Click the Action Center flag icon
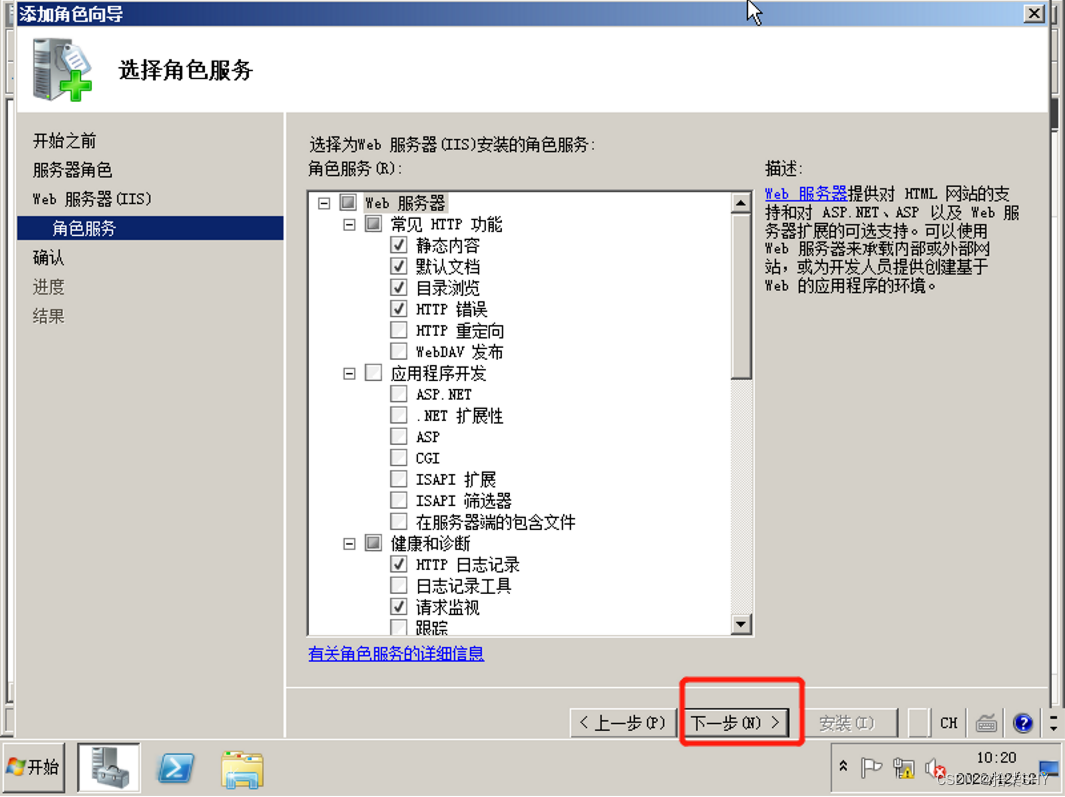 (x=870, y=768)
